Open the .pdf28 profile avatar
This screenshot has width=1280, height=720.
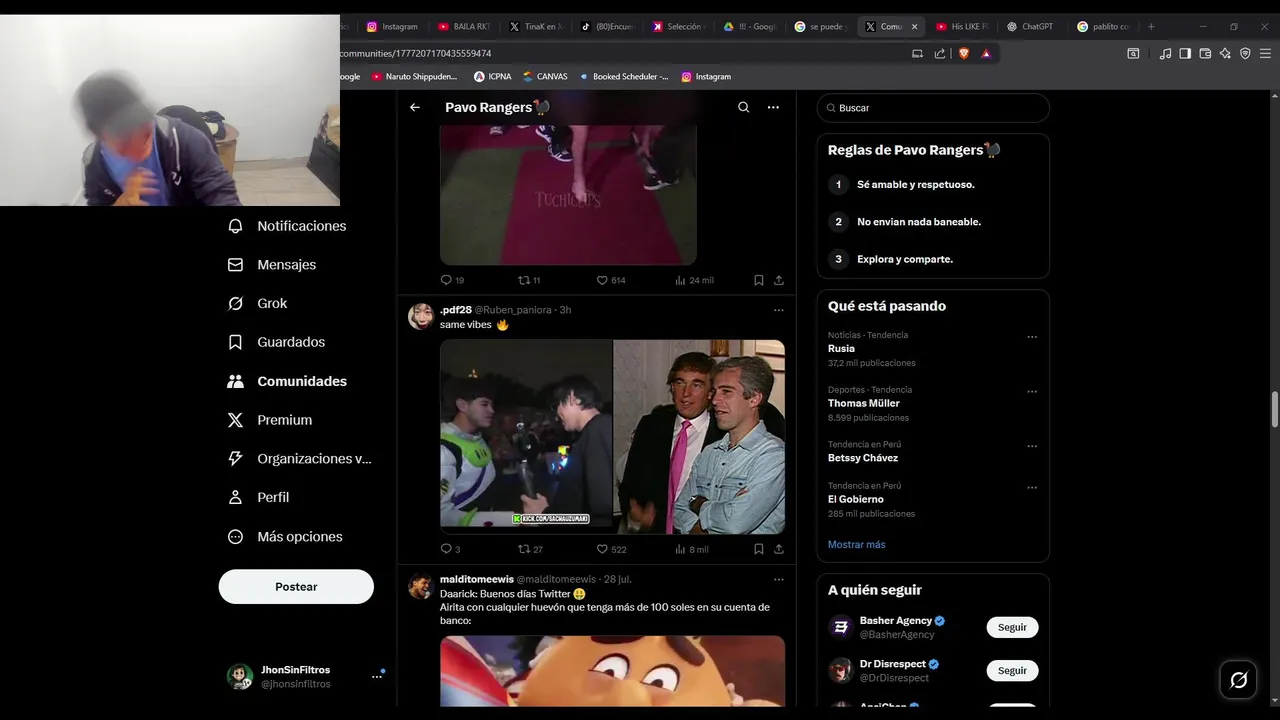click(421, 317)
